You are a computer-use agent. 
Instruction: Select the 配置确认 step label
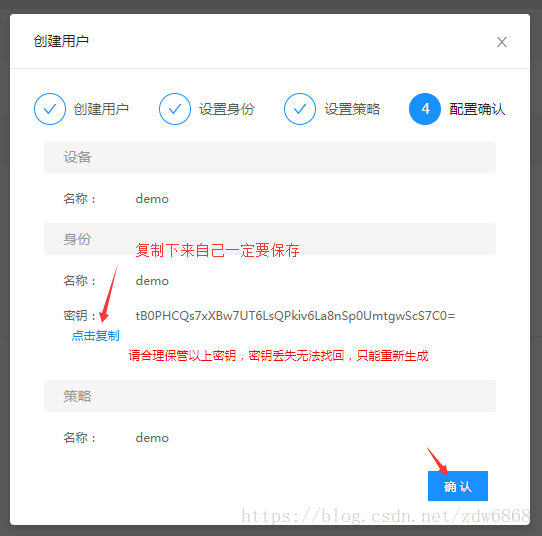click(477, 109)
